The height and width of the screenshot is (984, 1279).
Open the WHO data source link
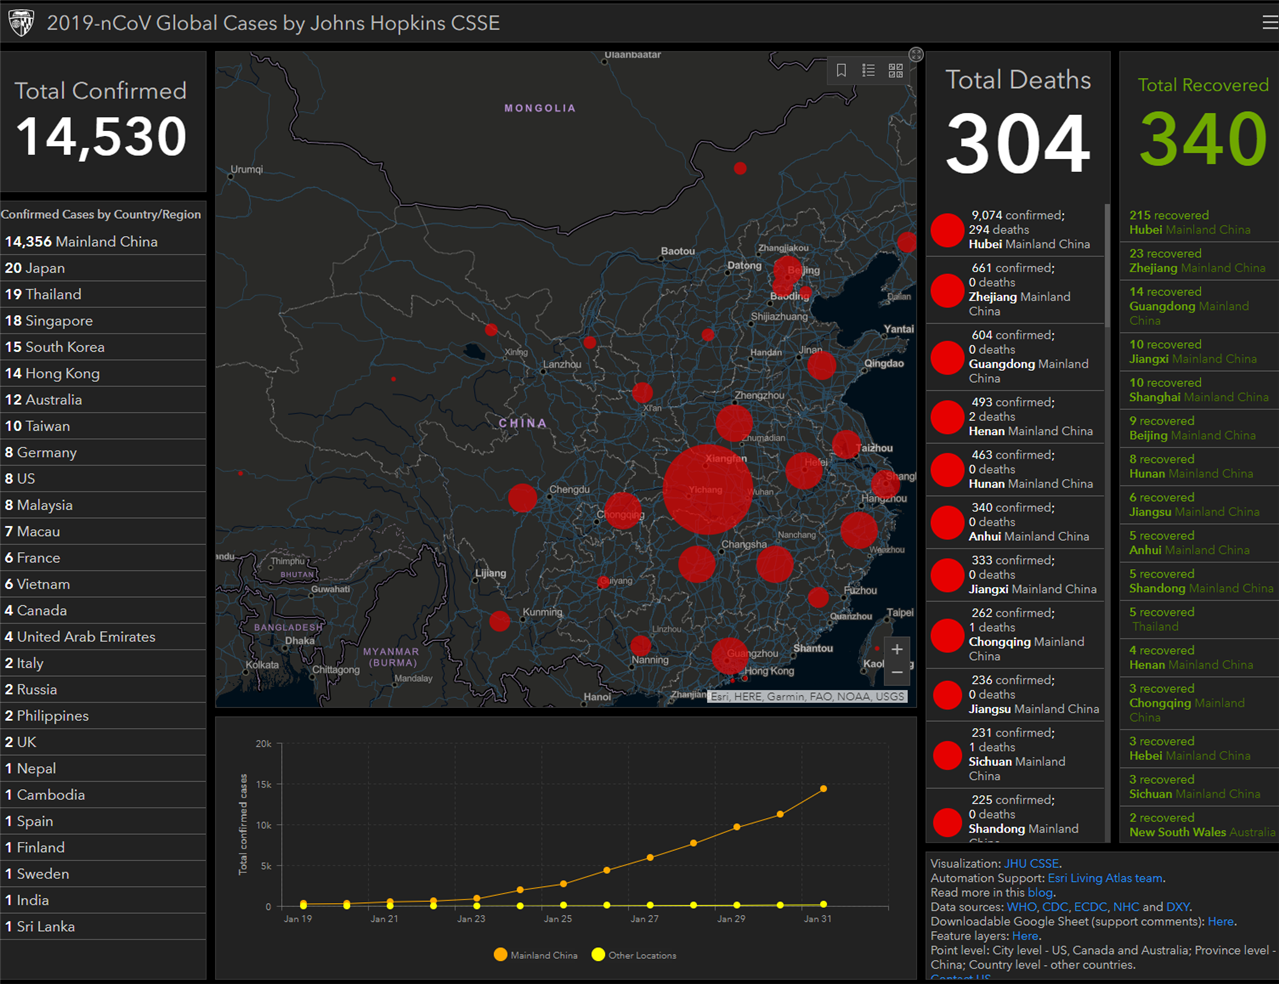pyautogui.click(x=1021, y=907)
